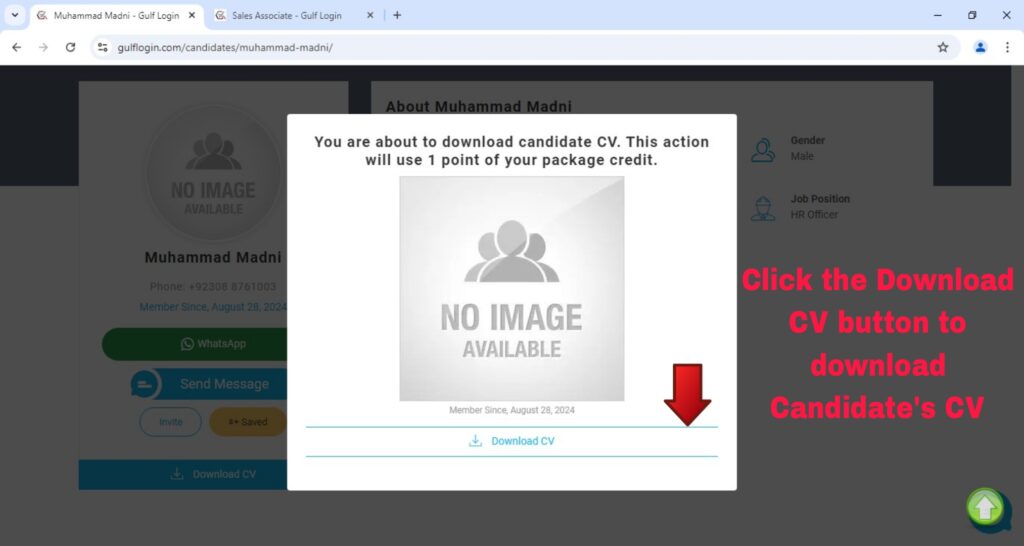Viewport: 1024px width, 546px height.
Task: Open the Chrome three-dot menu
Action: 1007,47
